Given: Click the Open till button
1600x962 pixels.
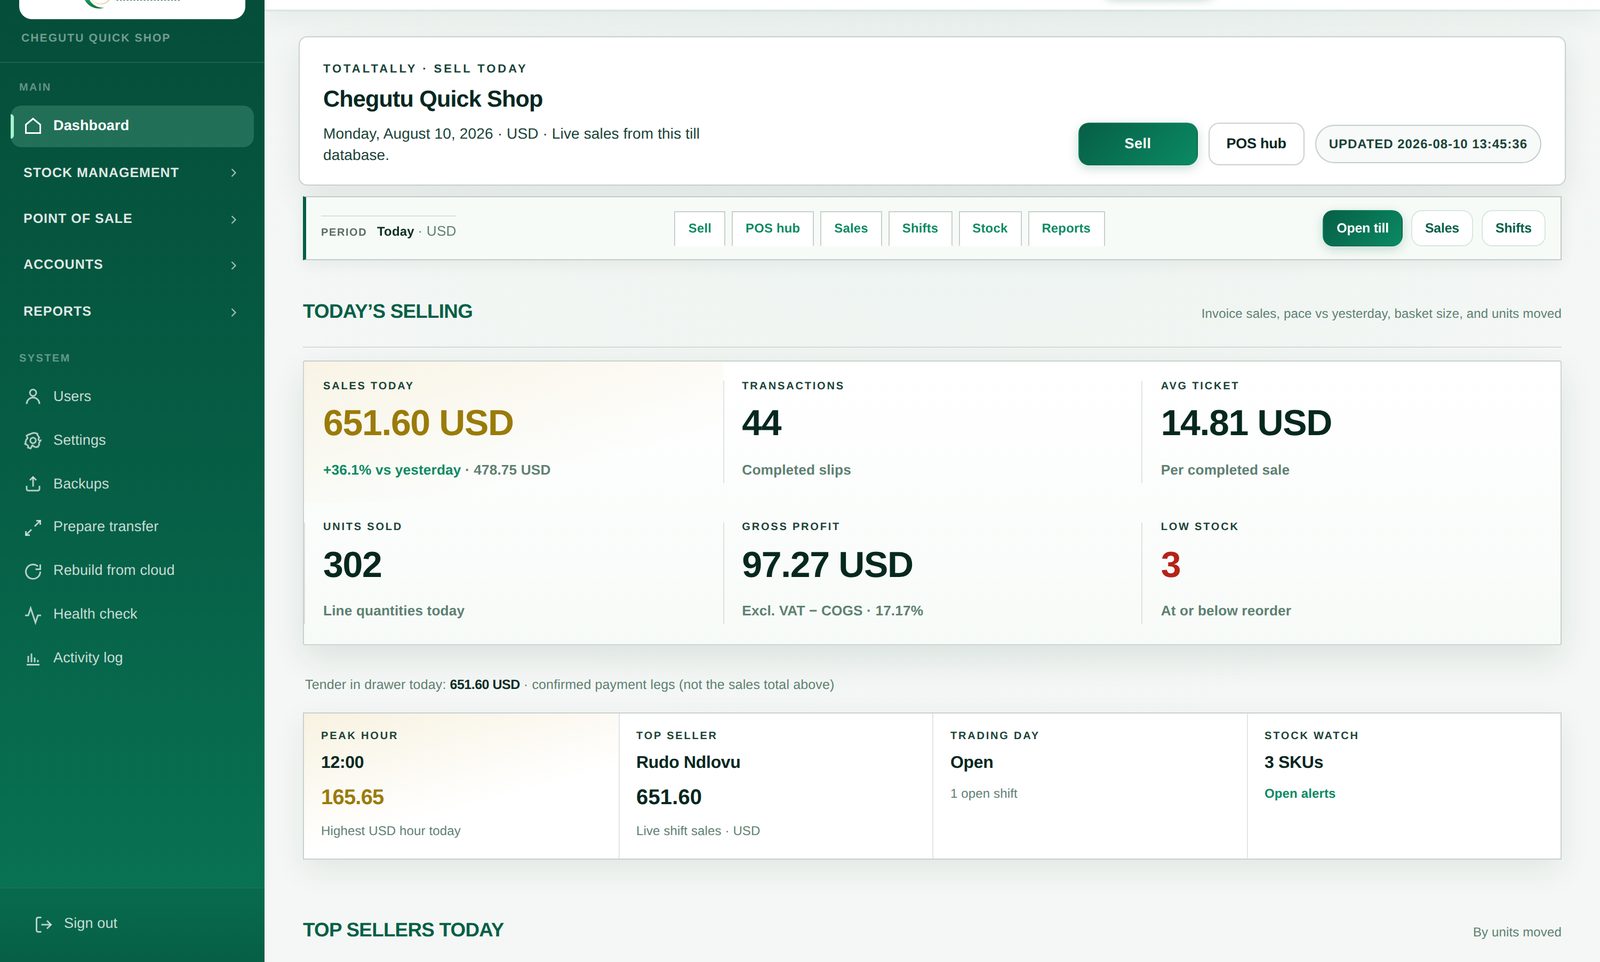Looking at the screenshot, I should coord(1362,228).
